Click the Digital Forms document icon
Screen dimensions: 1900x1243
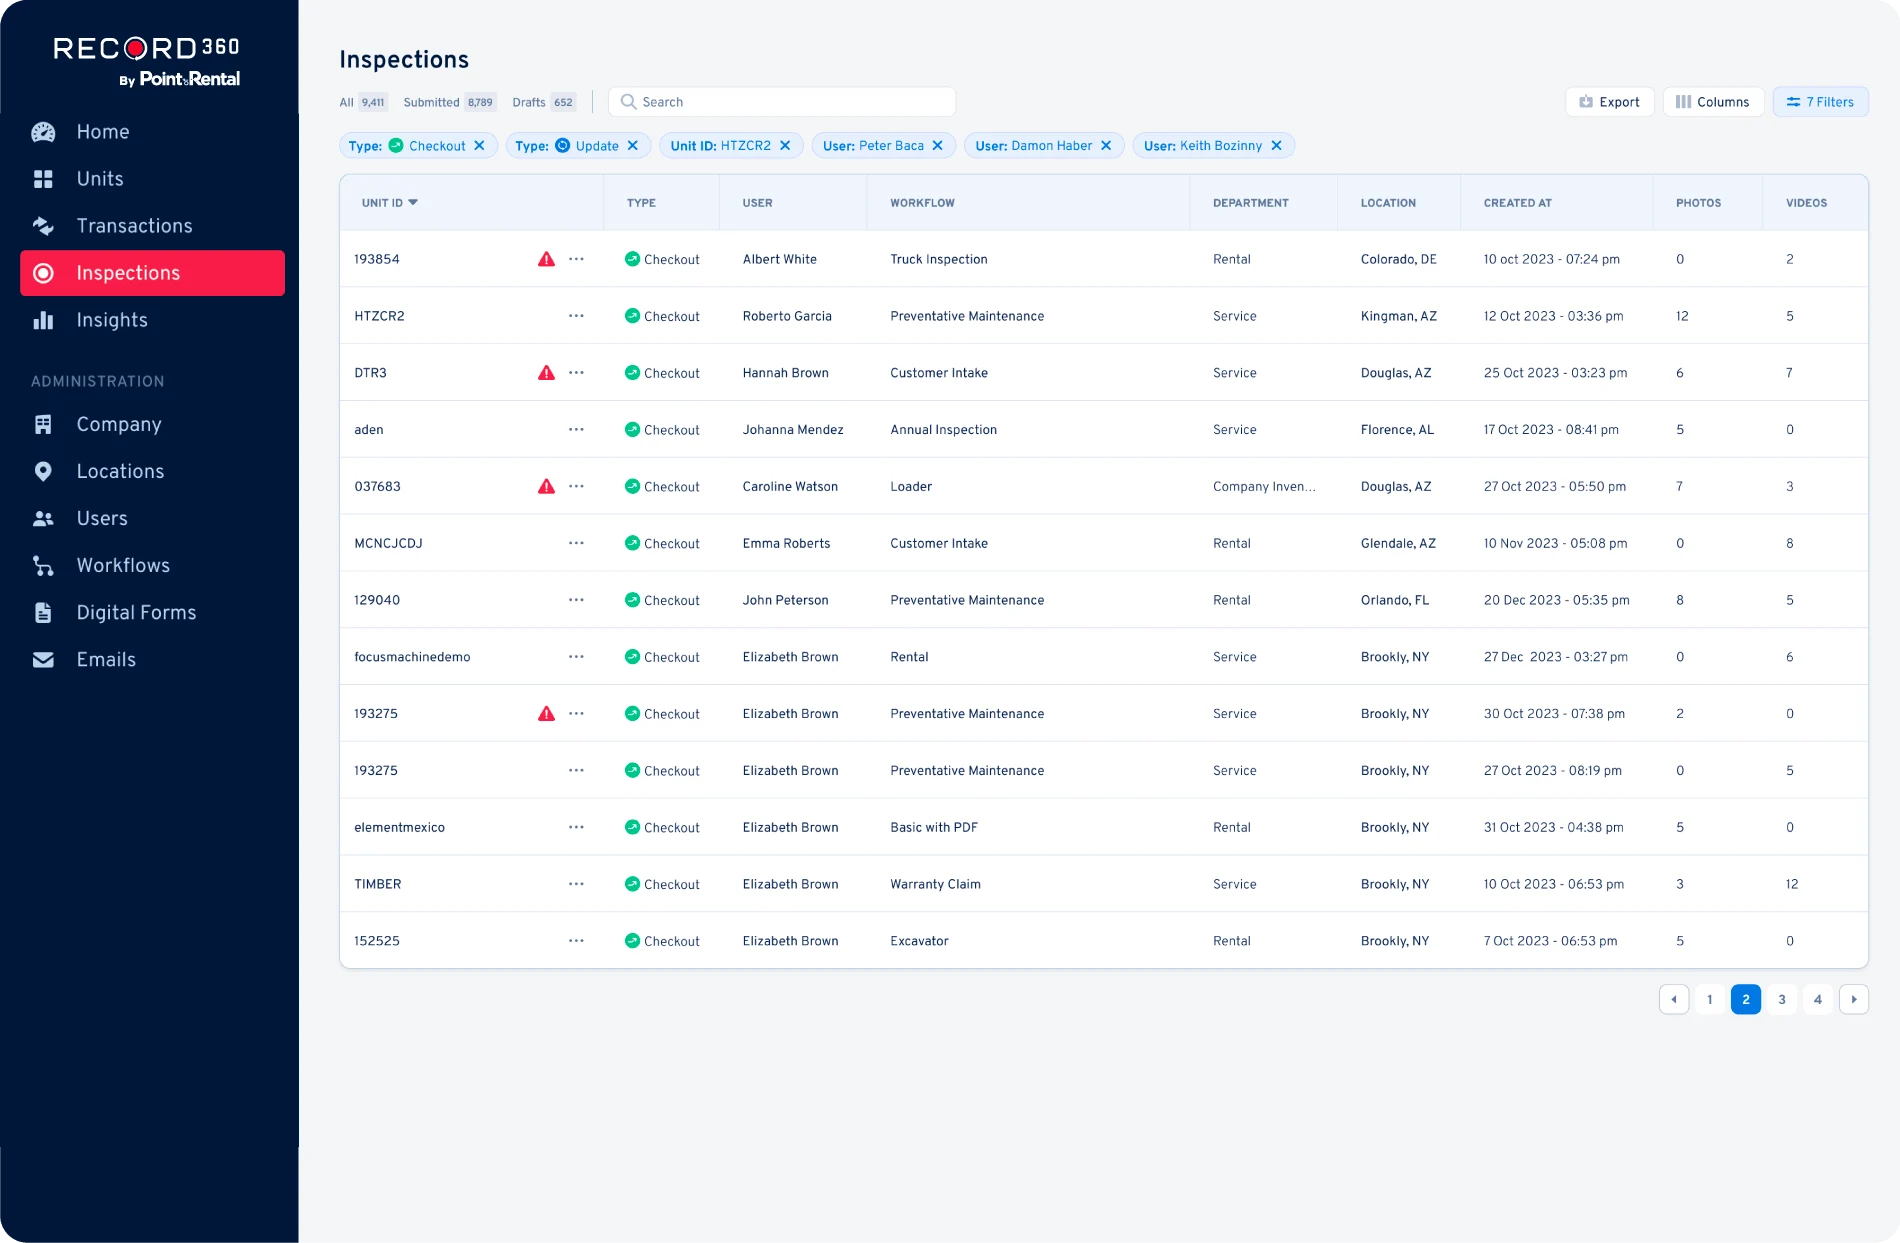pos(43,613)
